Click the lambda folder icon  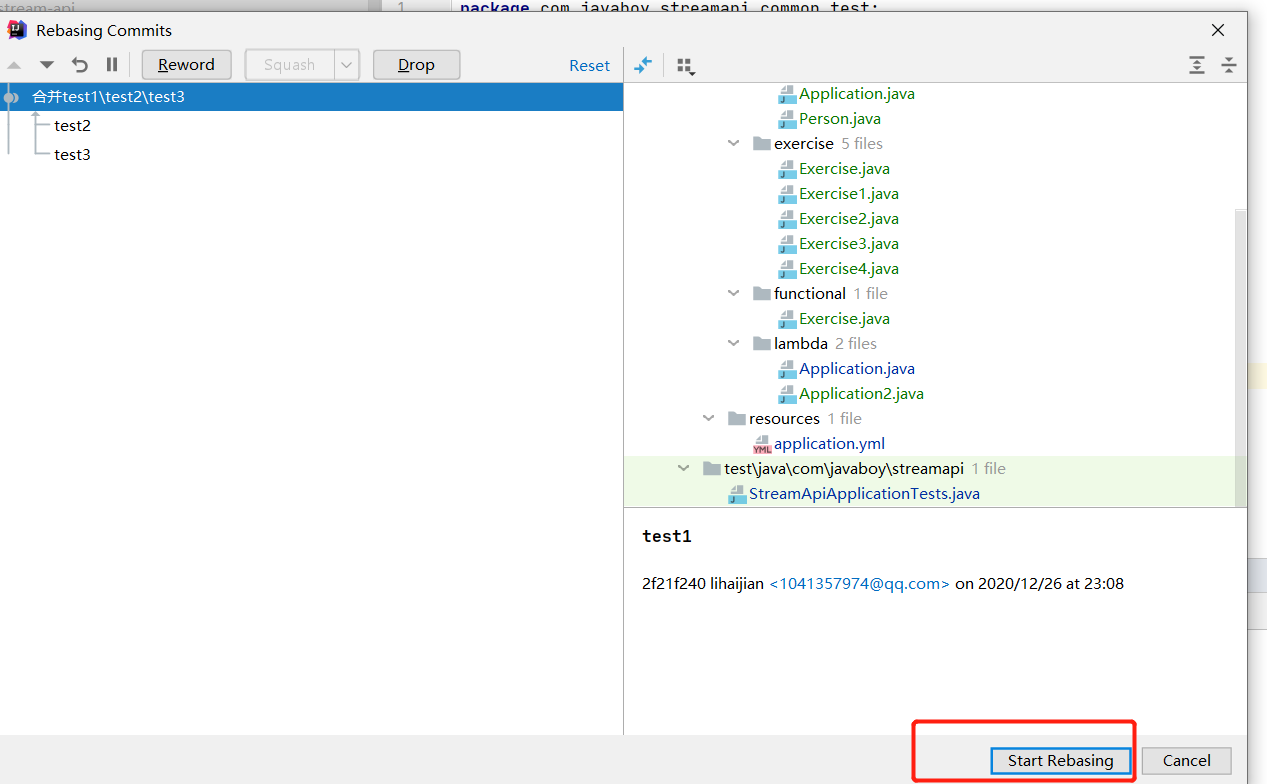coord(762,343)
